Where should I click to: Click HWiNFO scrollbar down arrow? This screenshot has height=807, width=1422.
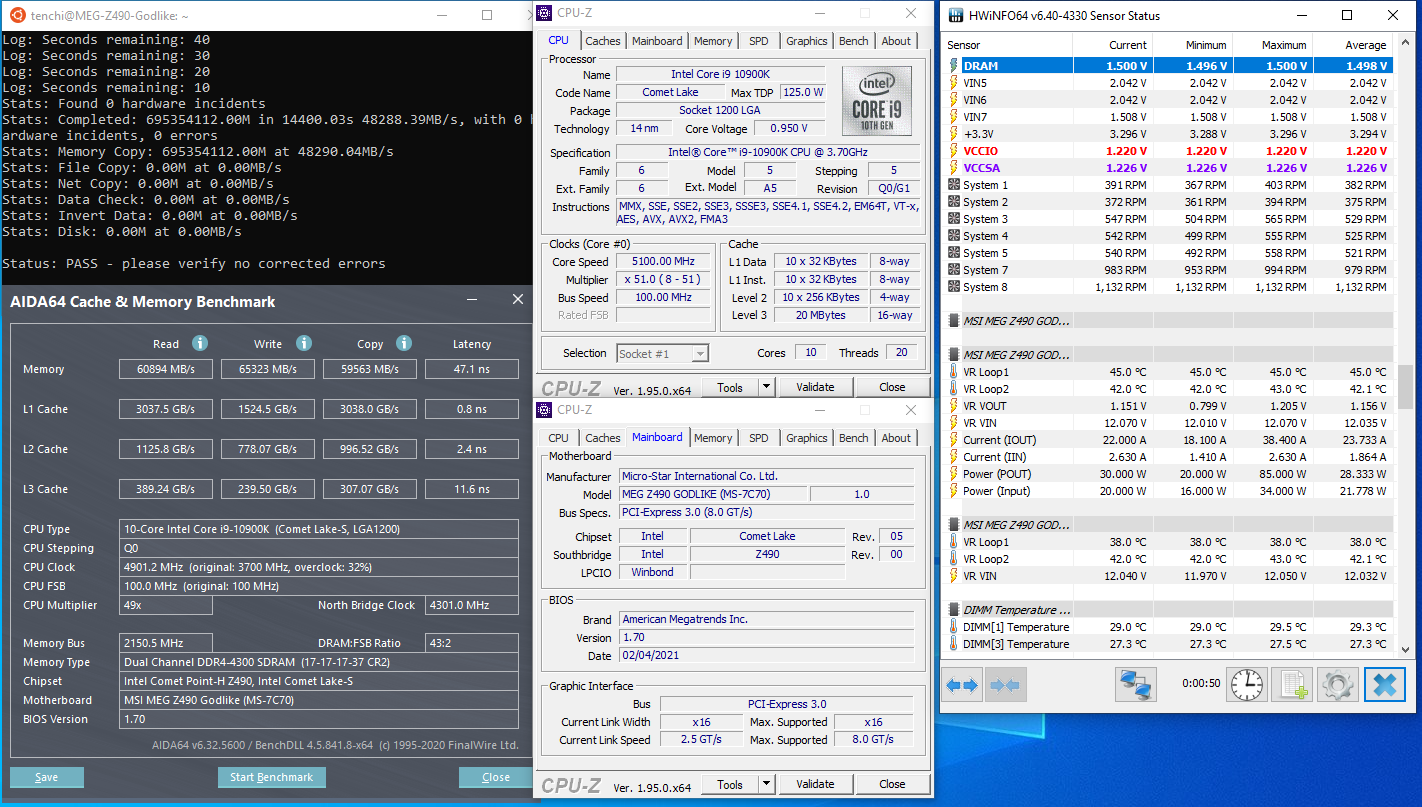coord(1405,649)
